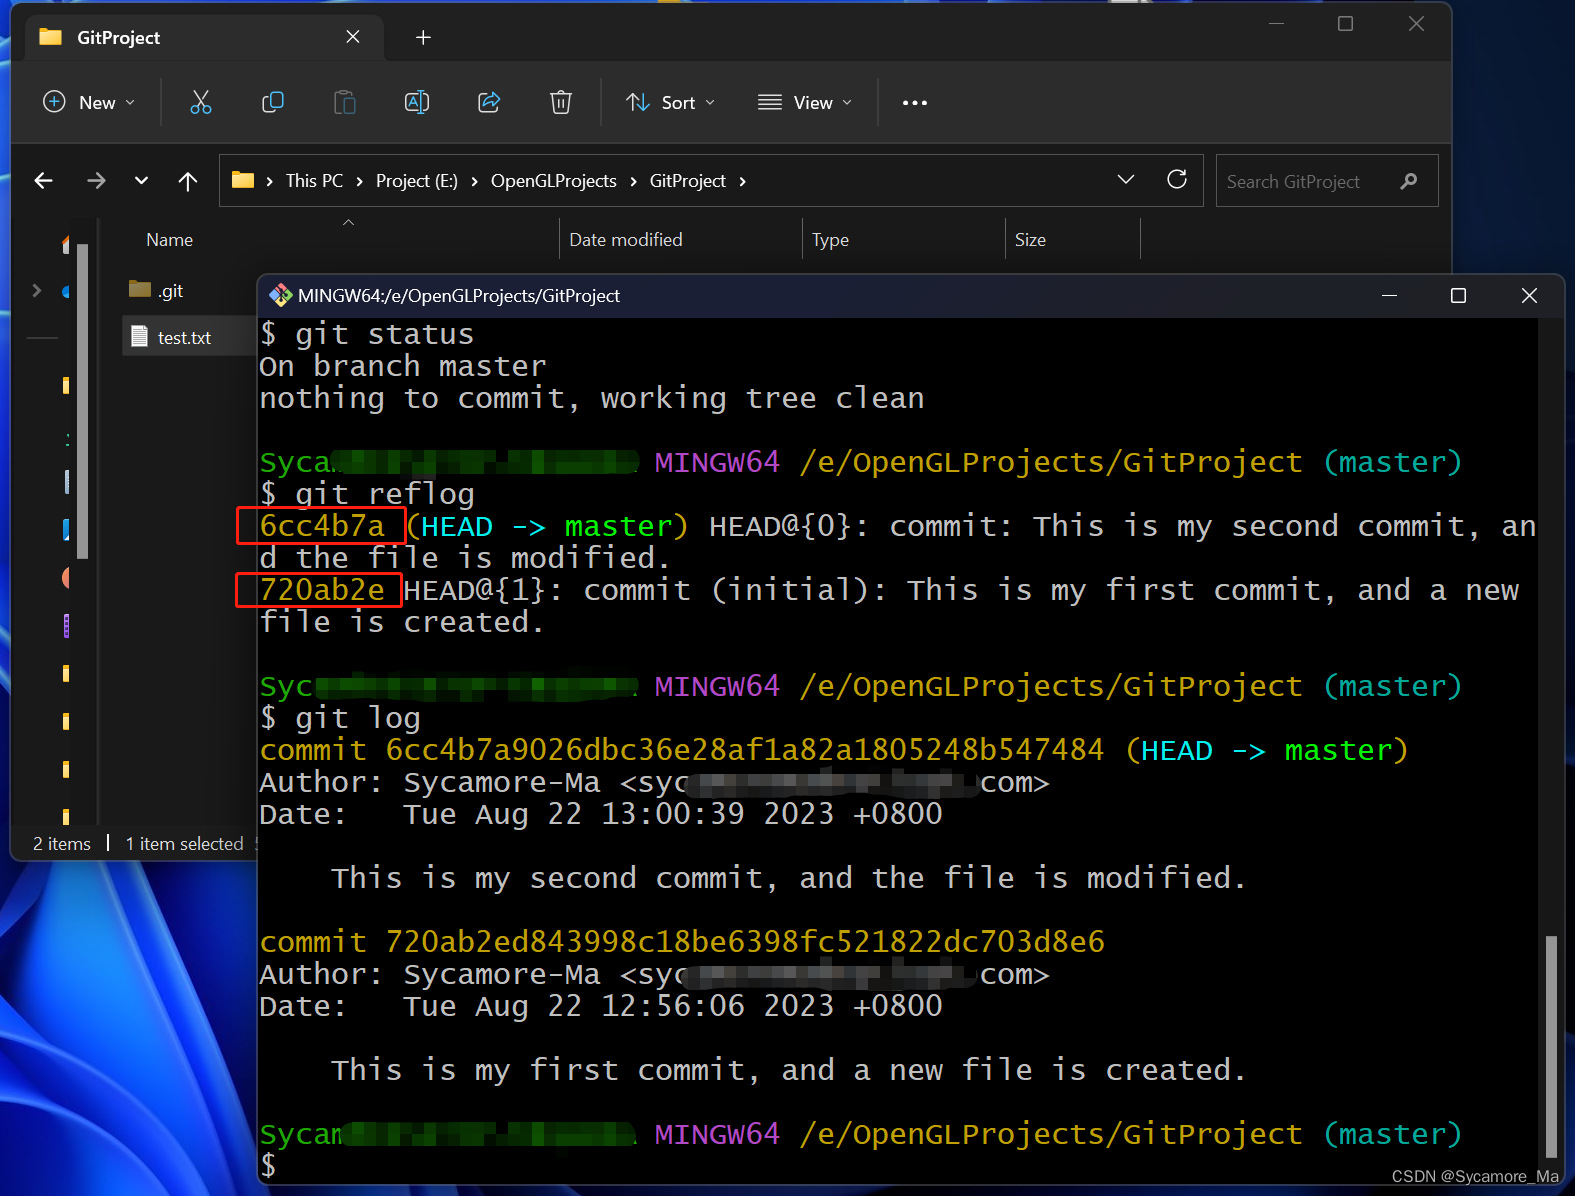Image resolution: width=1575 pixels, height=1196 pixels.
Task: Click the Git Bash icon in terminal title
Action: pos(281,295)
